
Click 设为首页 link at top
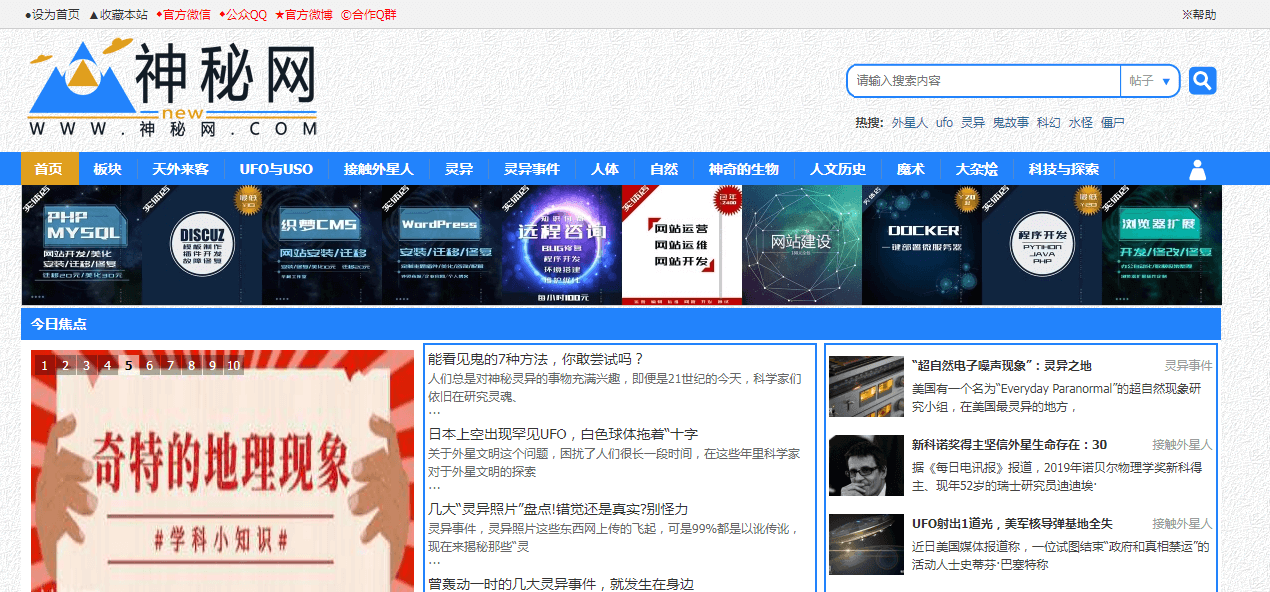52,15
